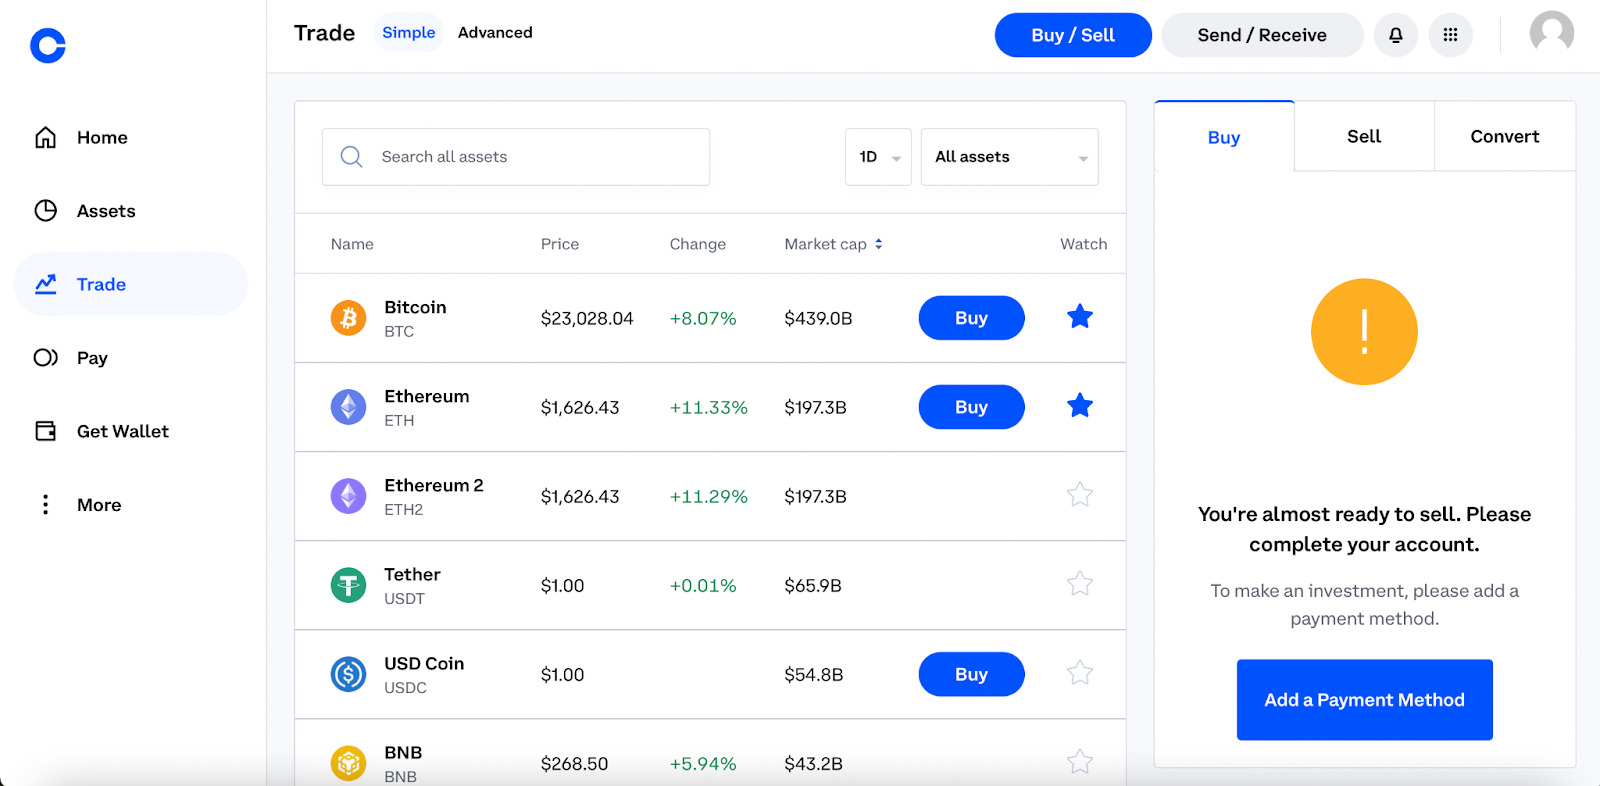Switch to Simple trade mode
Screen dimensions: 1600x786
408,33
